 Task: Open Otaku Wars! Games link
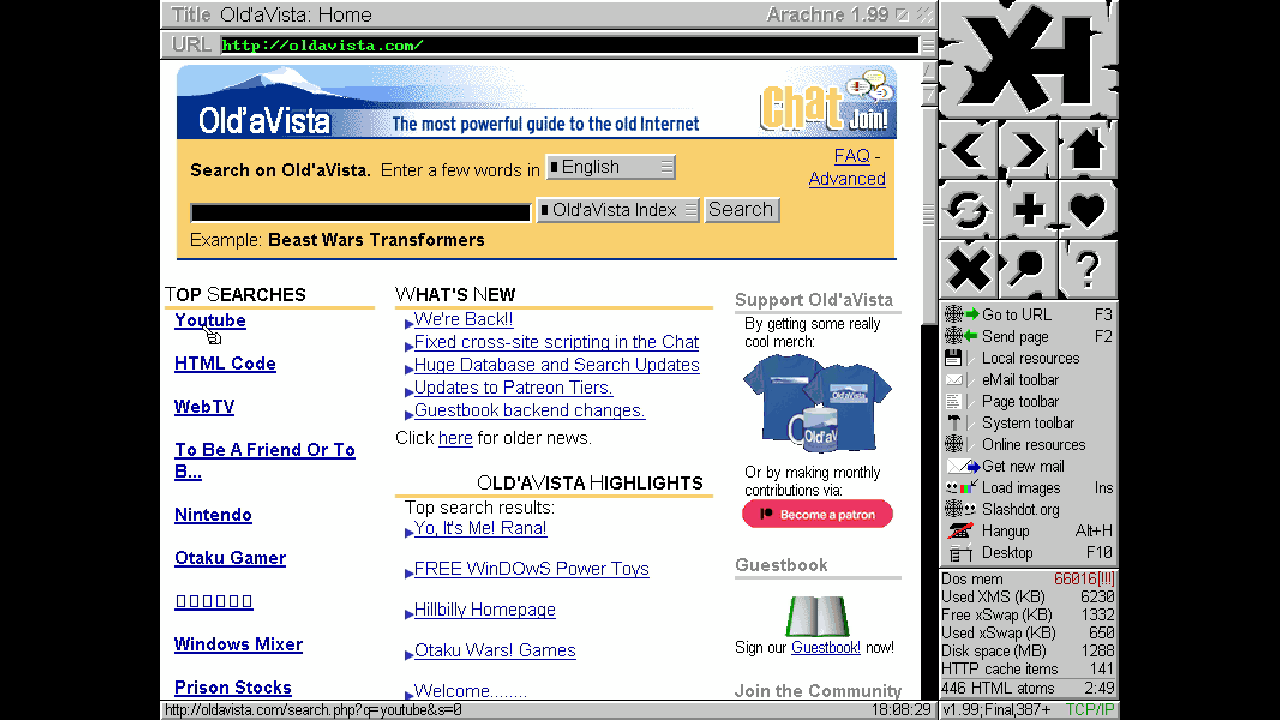pos(495,650)
